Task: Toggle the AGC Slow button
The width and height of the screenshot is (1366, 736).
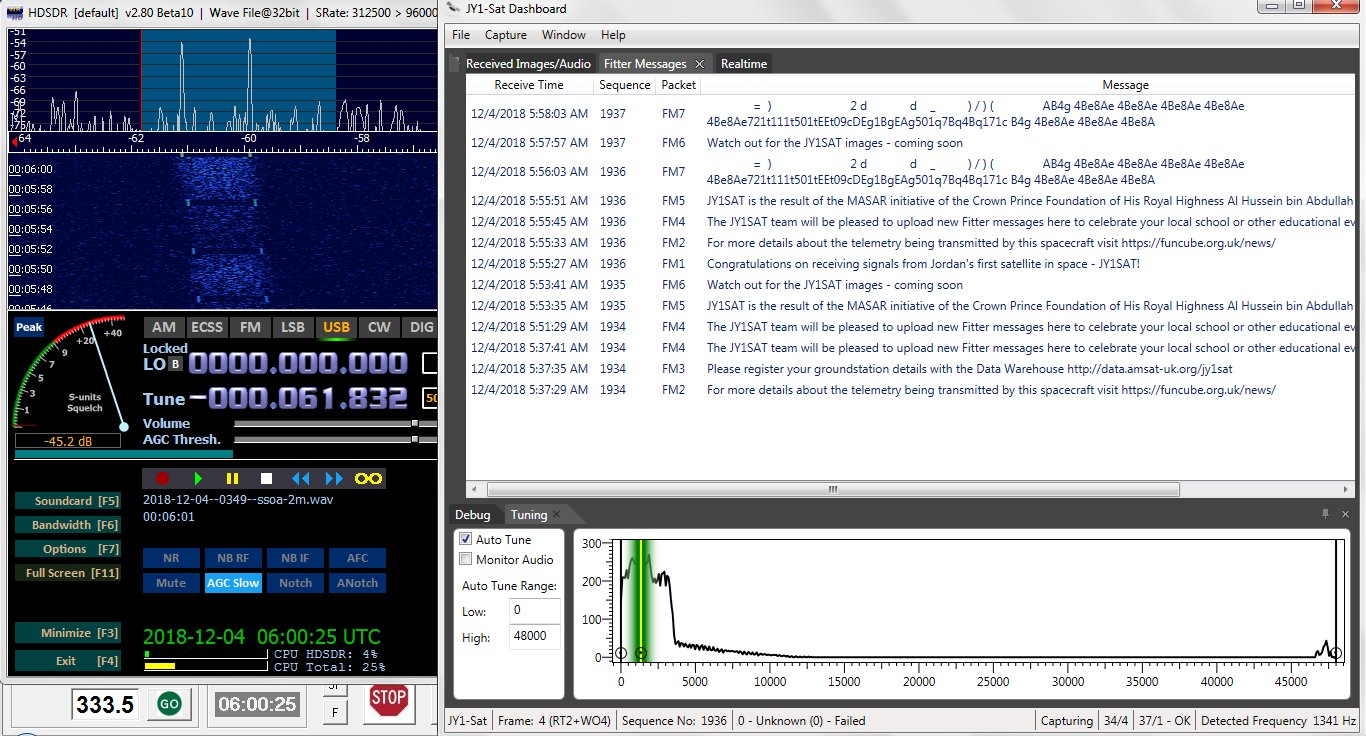Action: pyautogui.click(x=233, y=583)
